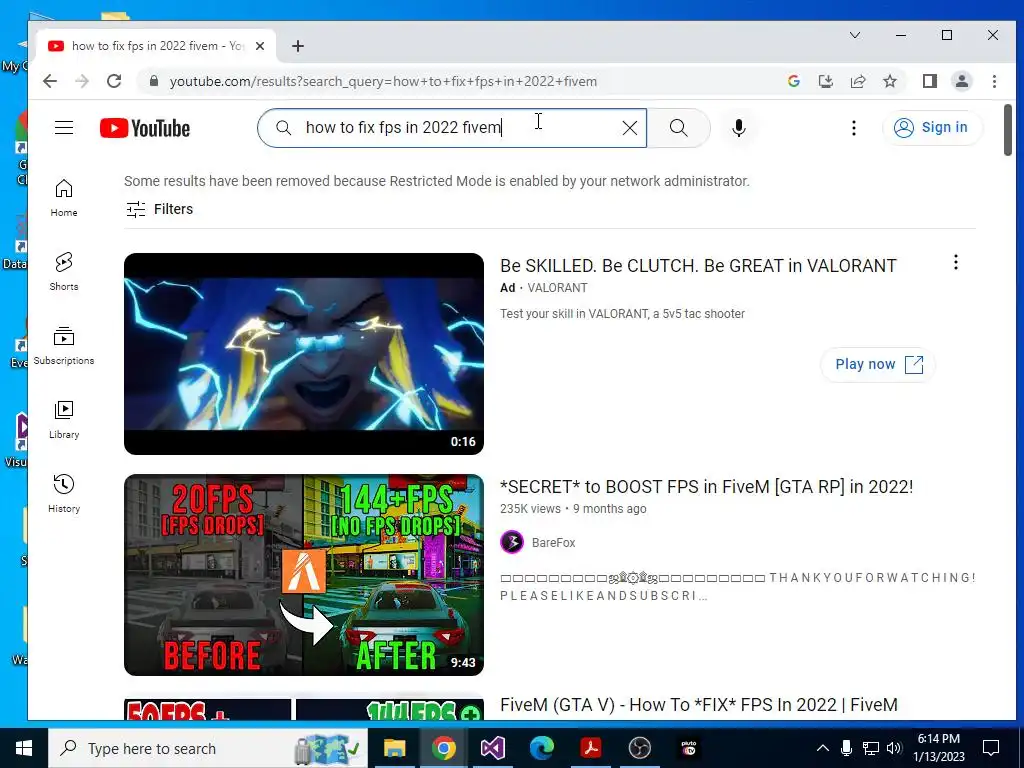Open Chrome three-dot menu
This screenshot has height=768, width=1024.
tap(994, 81)
